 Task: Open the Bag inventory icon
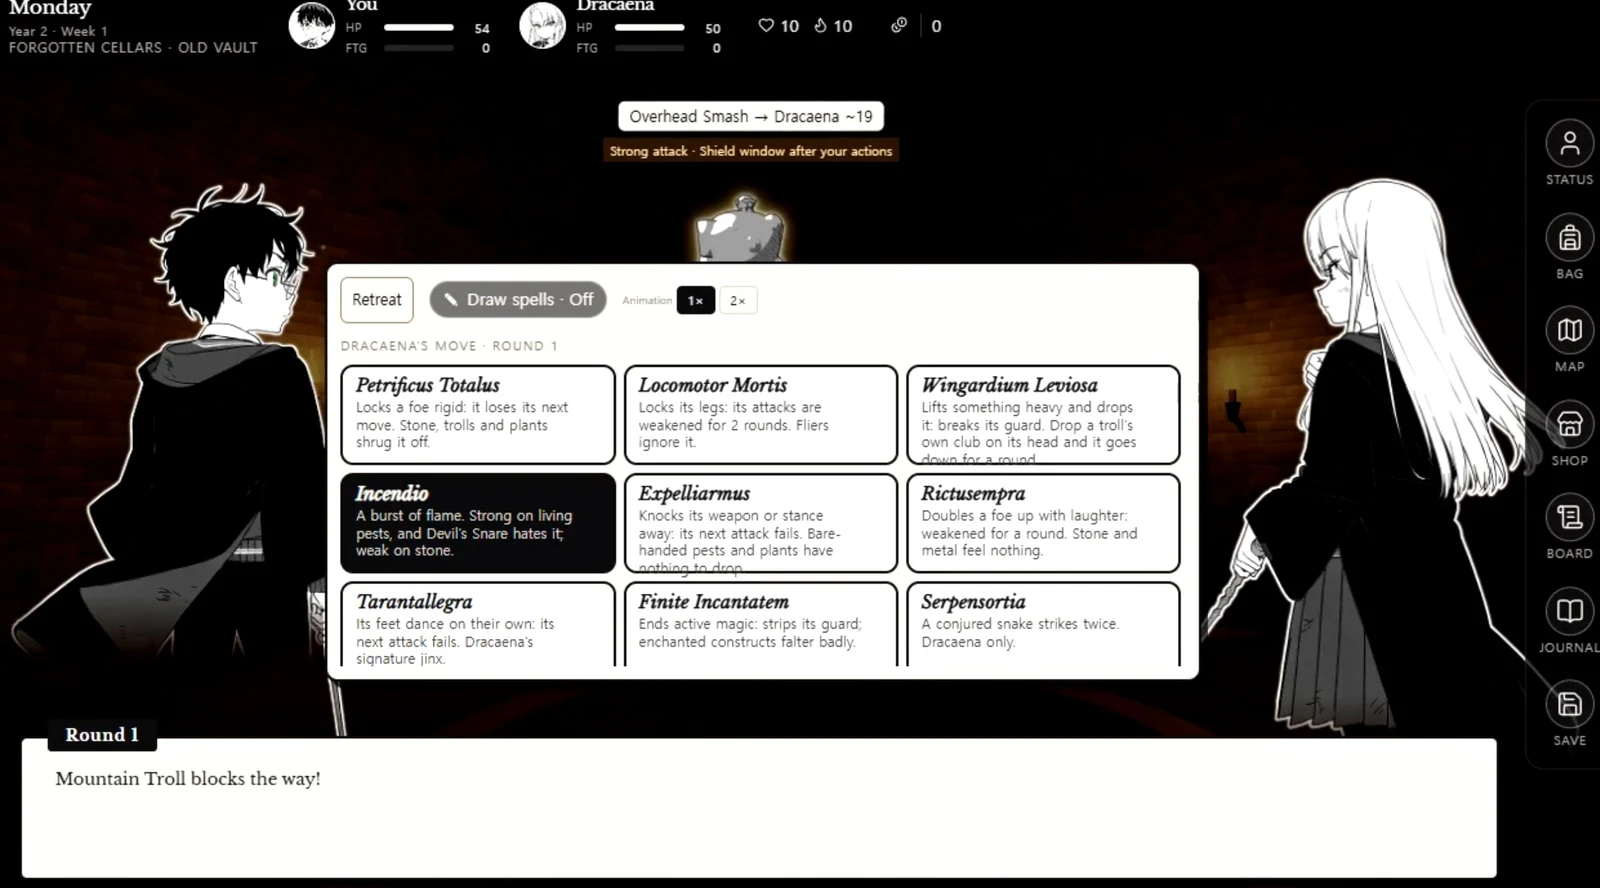click(x=1569, y=238)
